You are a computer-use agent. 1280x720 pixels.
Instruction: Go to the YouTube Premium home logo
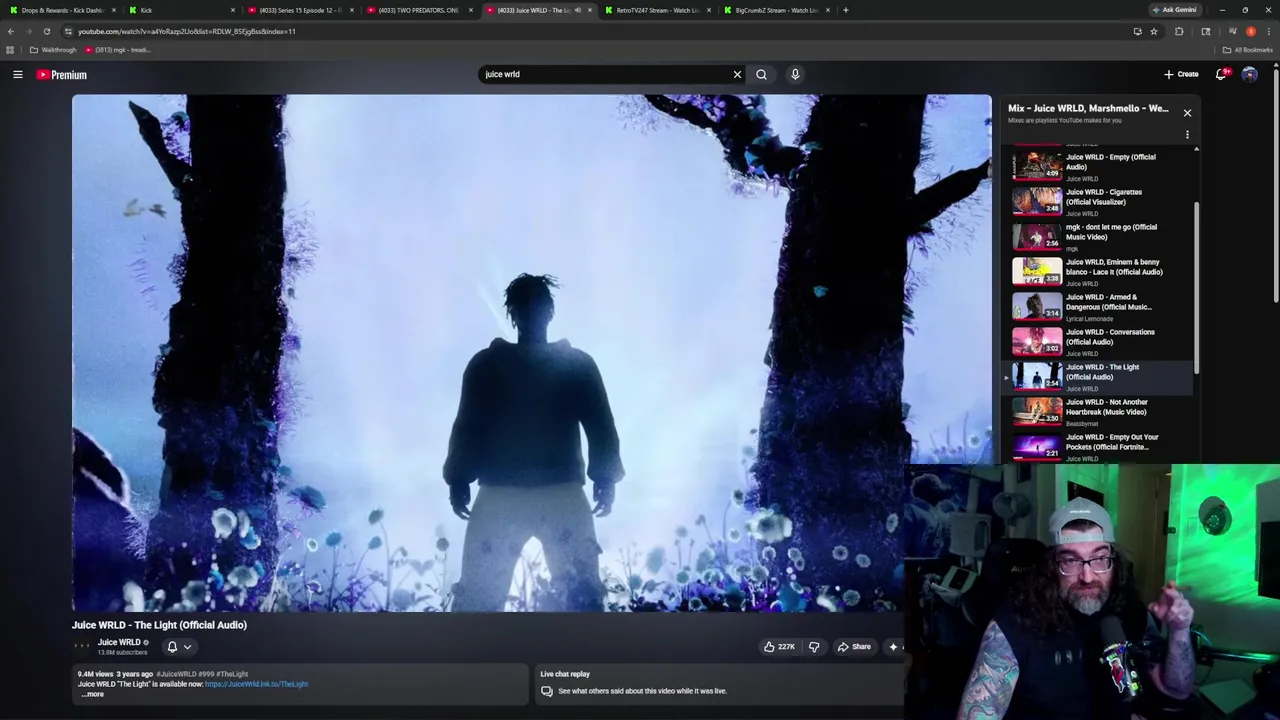(x=62, y=75)
